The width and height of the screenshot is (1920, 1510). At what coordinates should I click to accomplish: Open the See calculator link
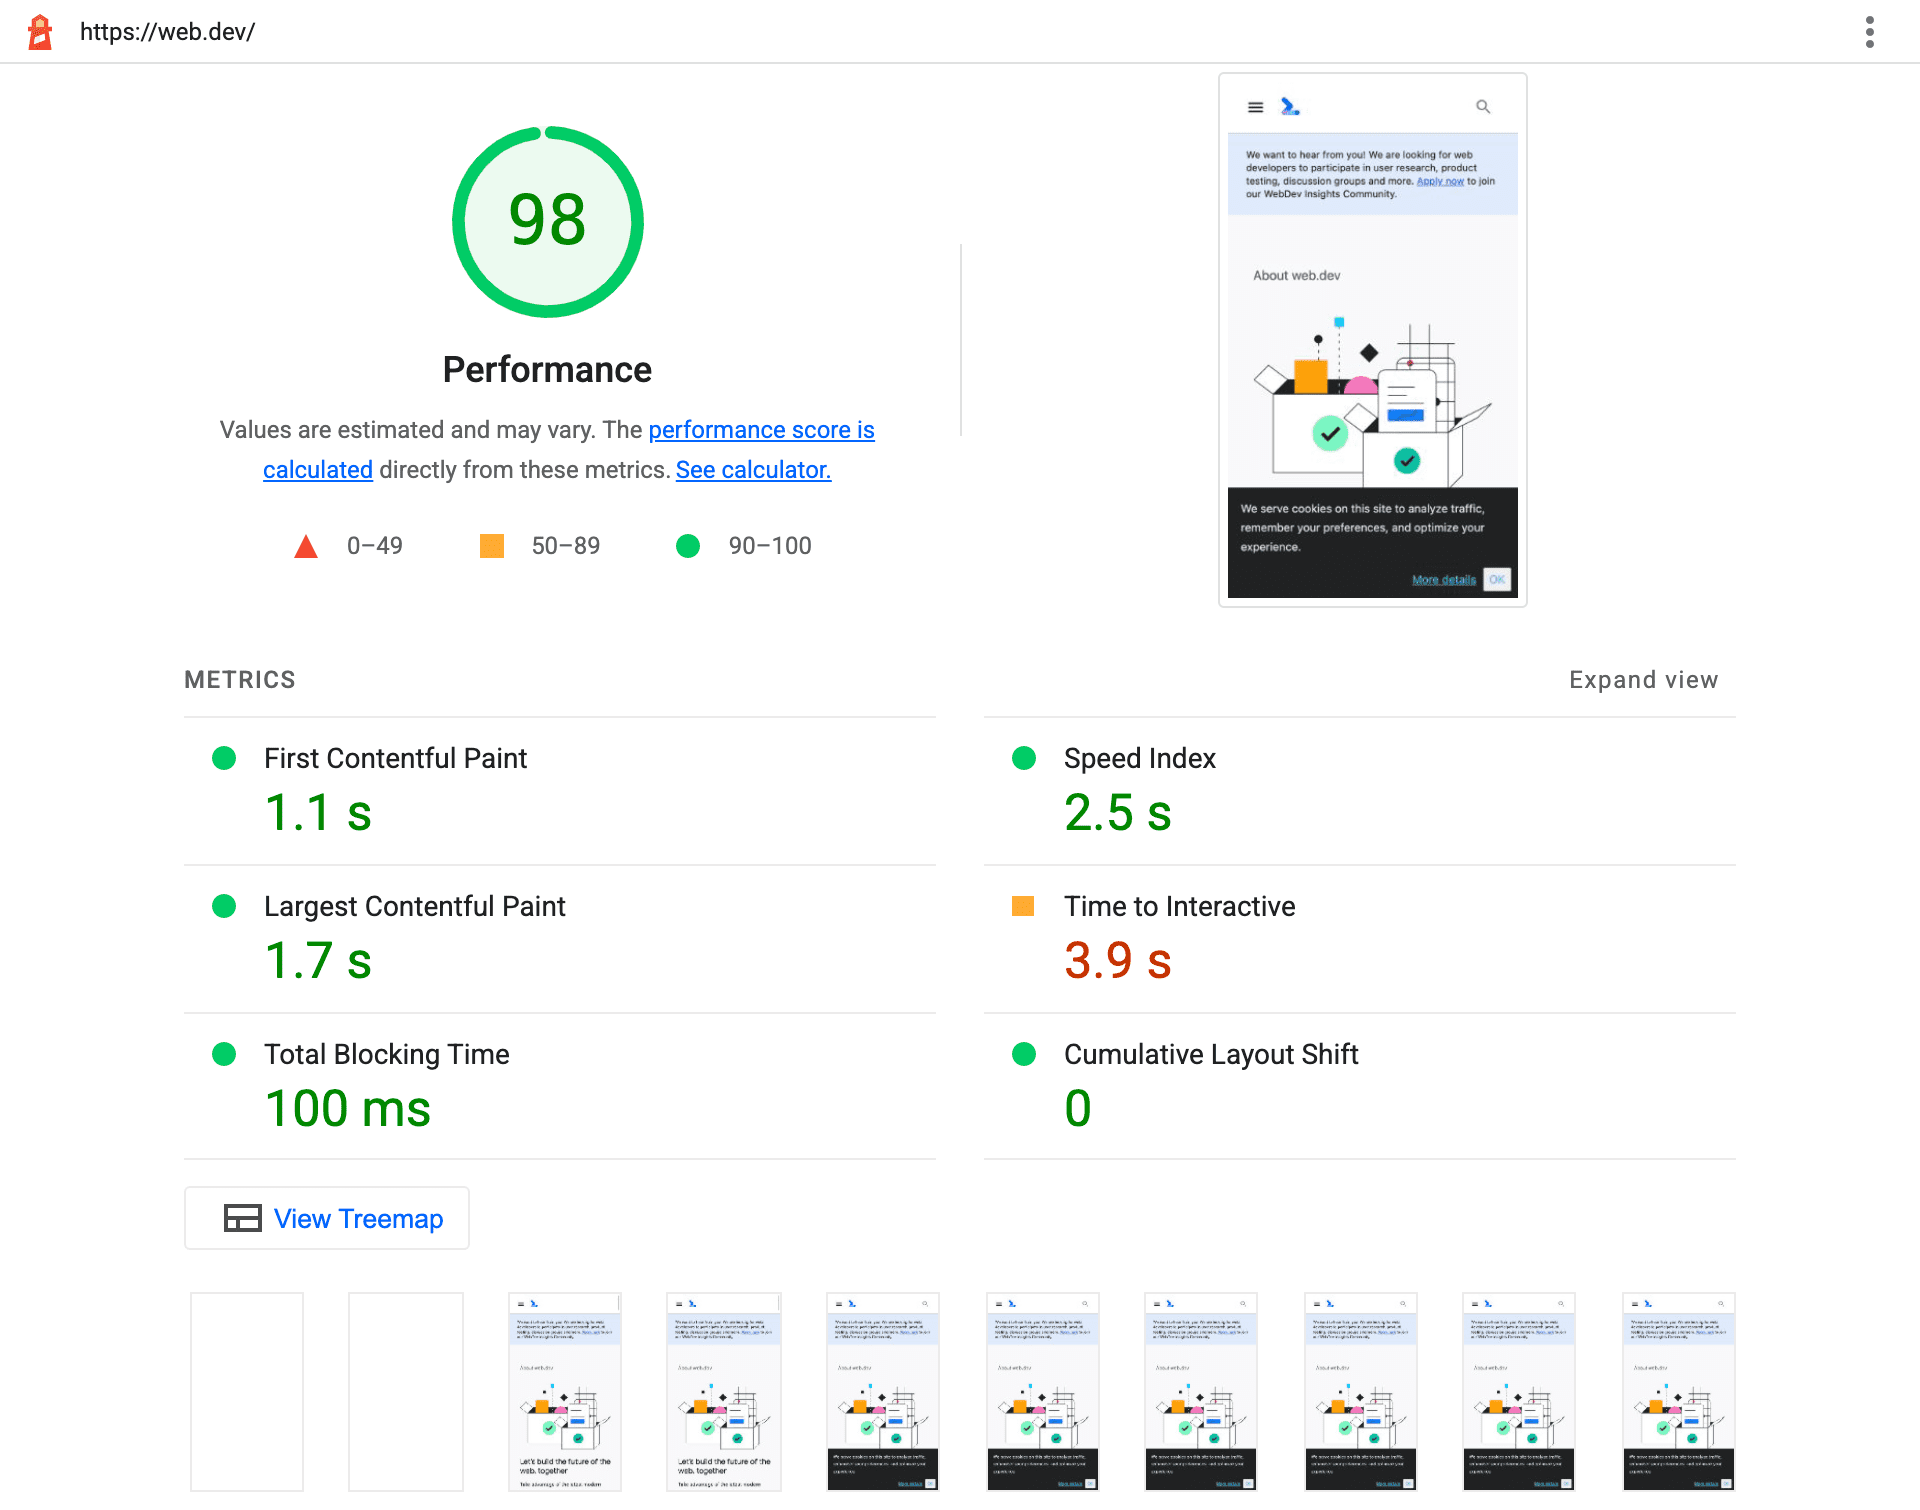click(754, 469)
